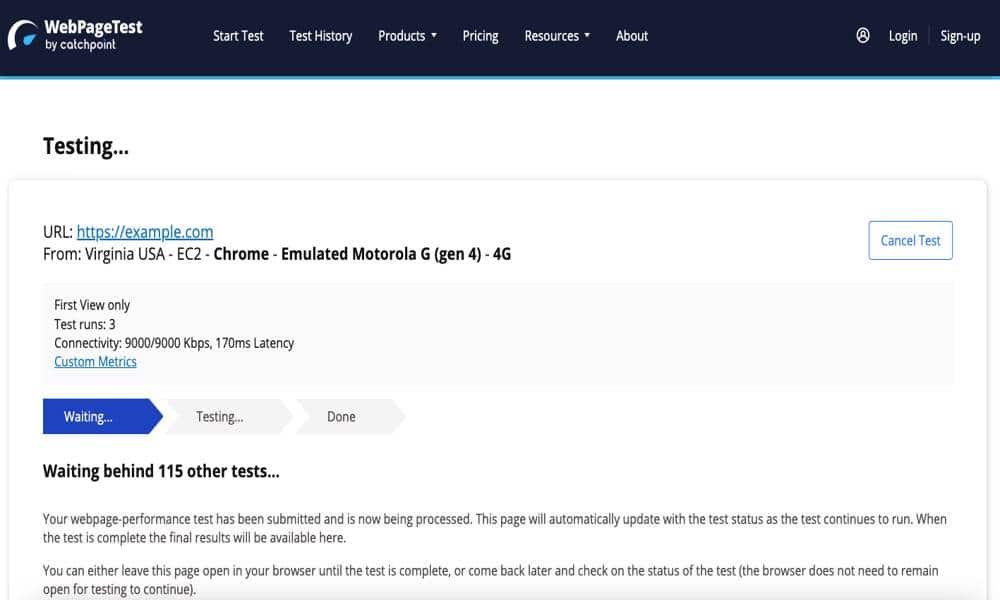Click the 'Test runs: 3' text
1000x600 pixels.
point(85,324)
